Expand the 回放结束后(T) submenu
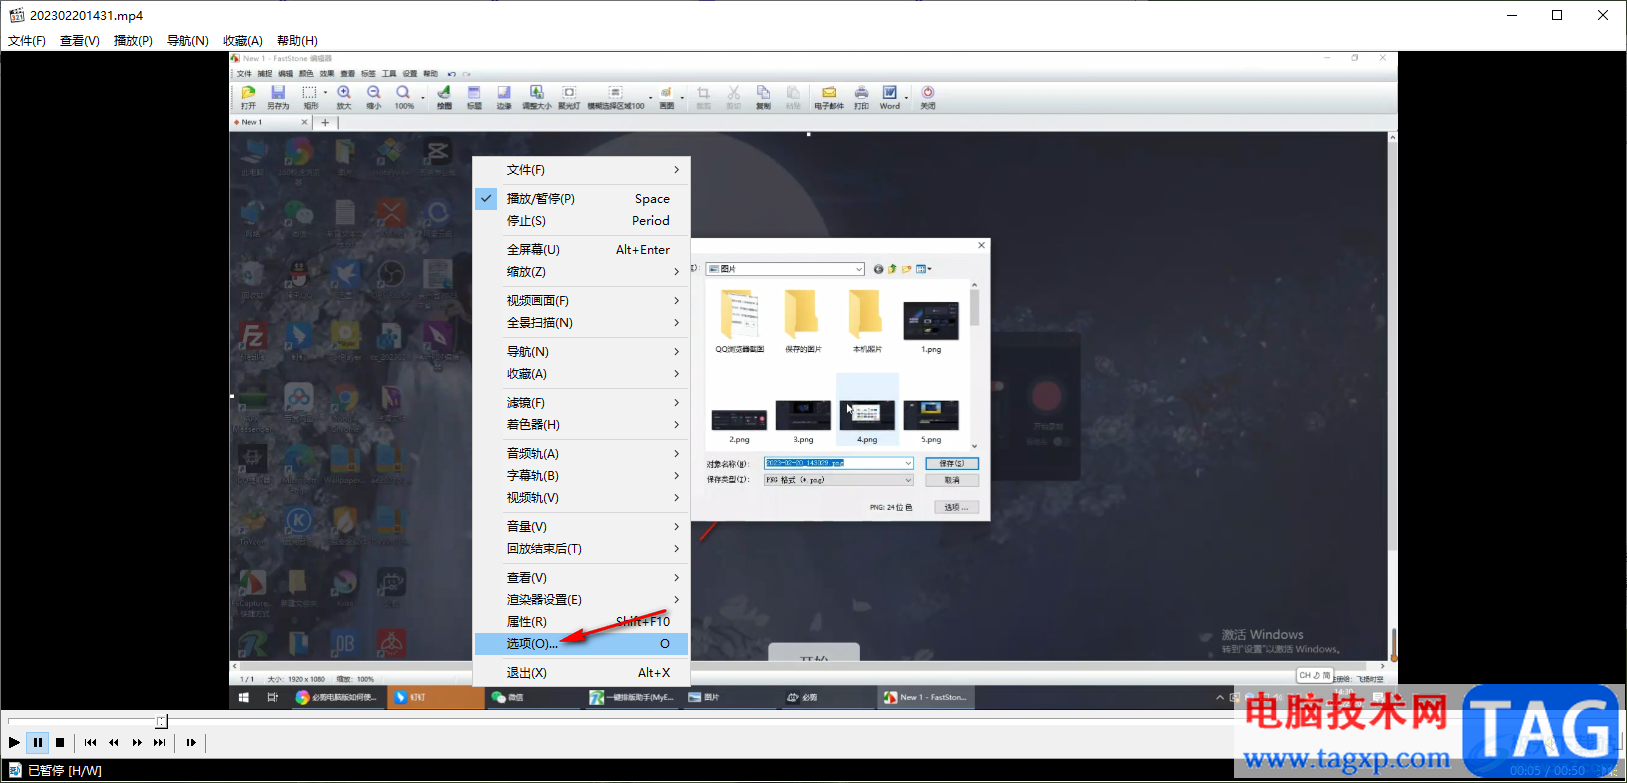Image resolution: width=1627 pixels, height=783 pixels. click(582, 549)
